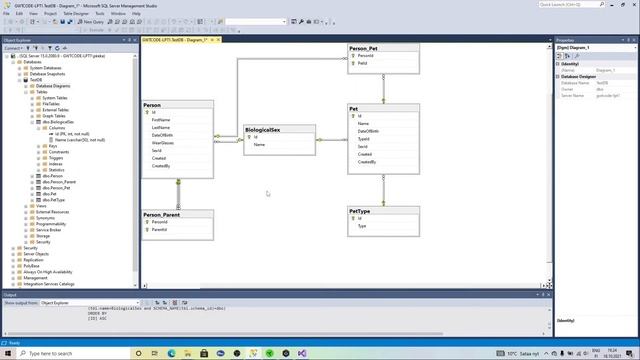Click the Pet table title in diagram
This screenshot has width=640, height=360.
(x=383, y=109)
